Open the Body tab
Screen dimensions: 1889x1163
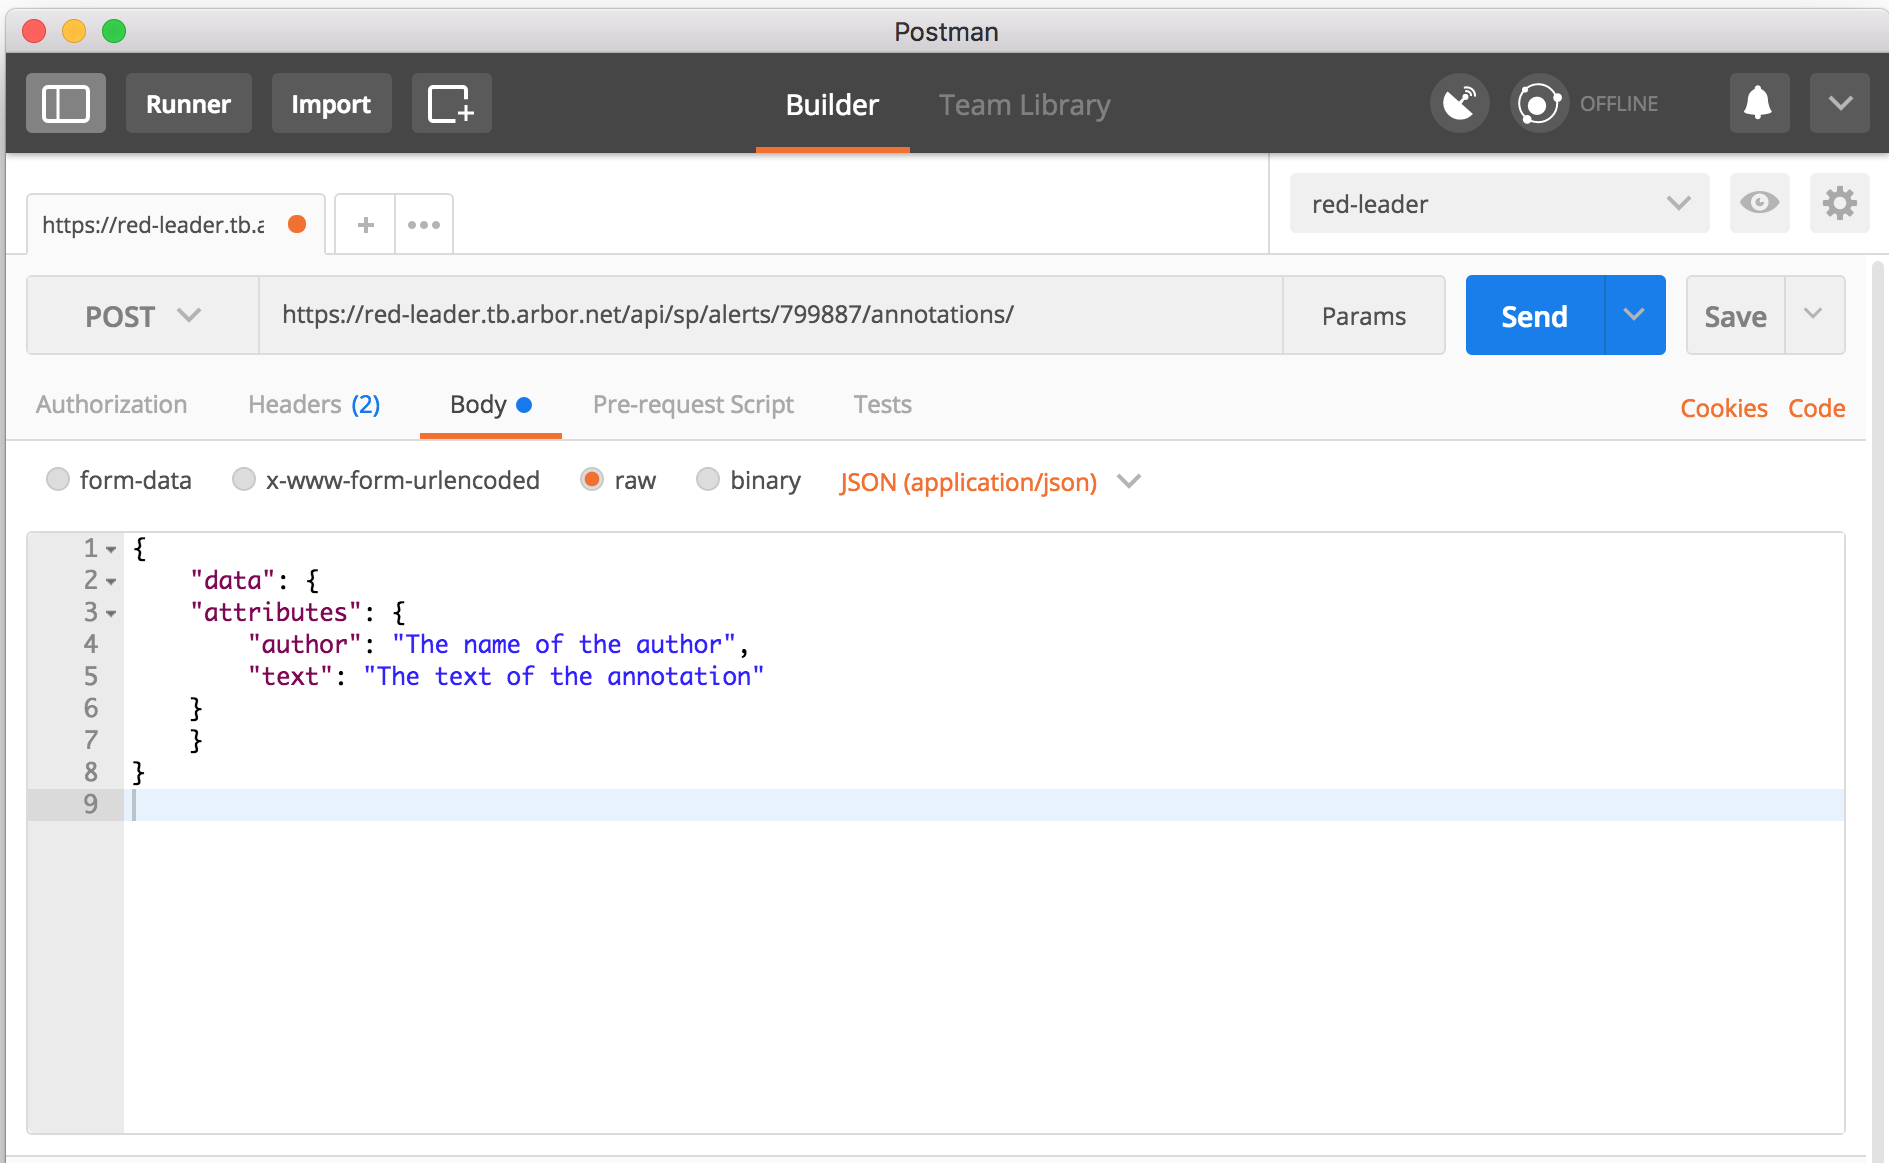(490, 404)
